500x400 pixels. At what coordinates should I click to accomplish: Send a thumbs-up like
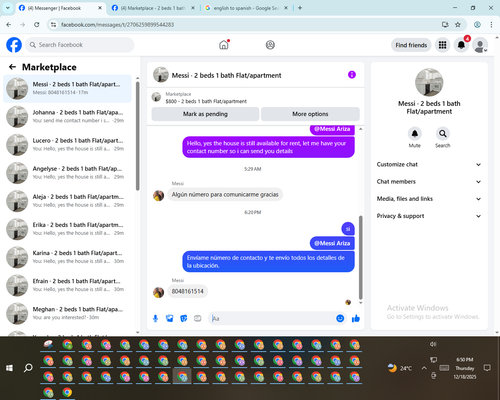[356, 318]
